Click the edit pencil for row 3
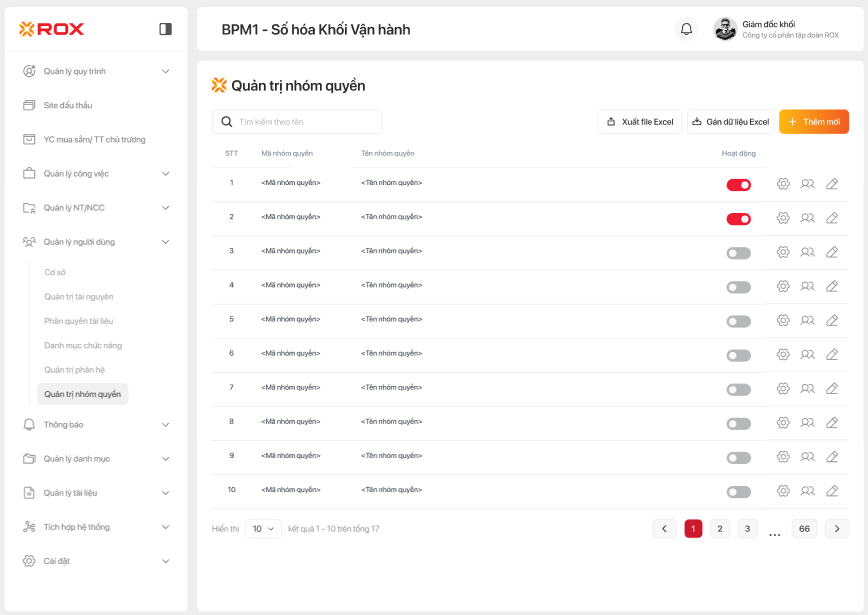This screenshot has width=868, height=615. coord(832,252)
